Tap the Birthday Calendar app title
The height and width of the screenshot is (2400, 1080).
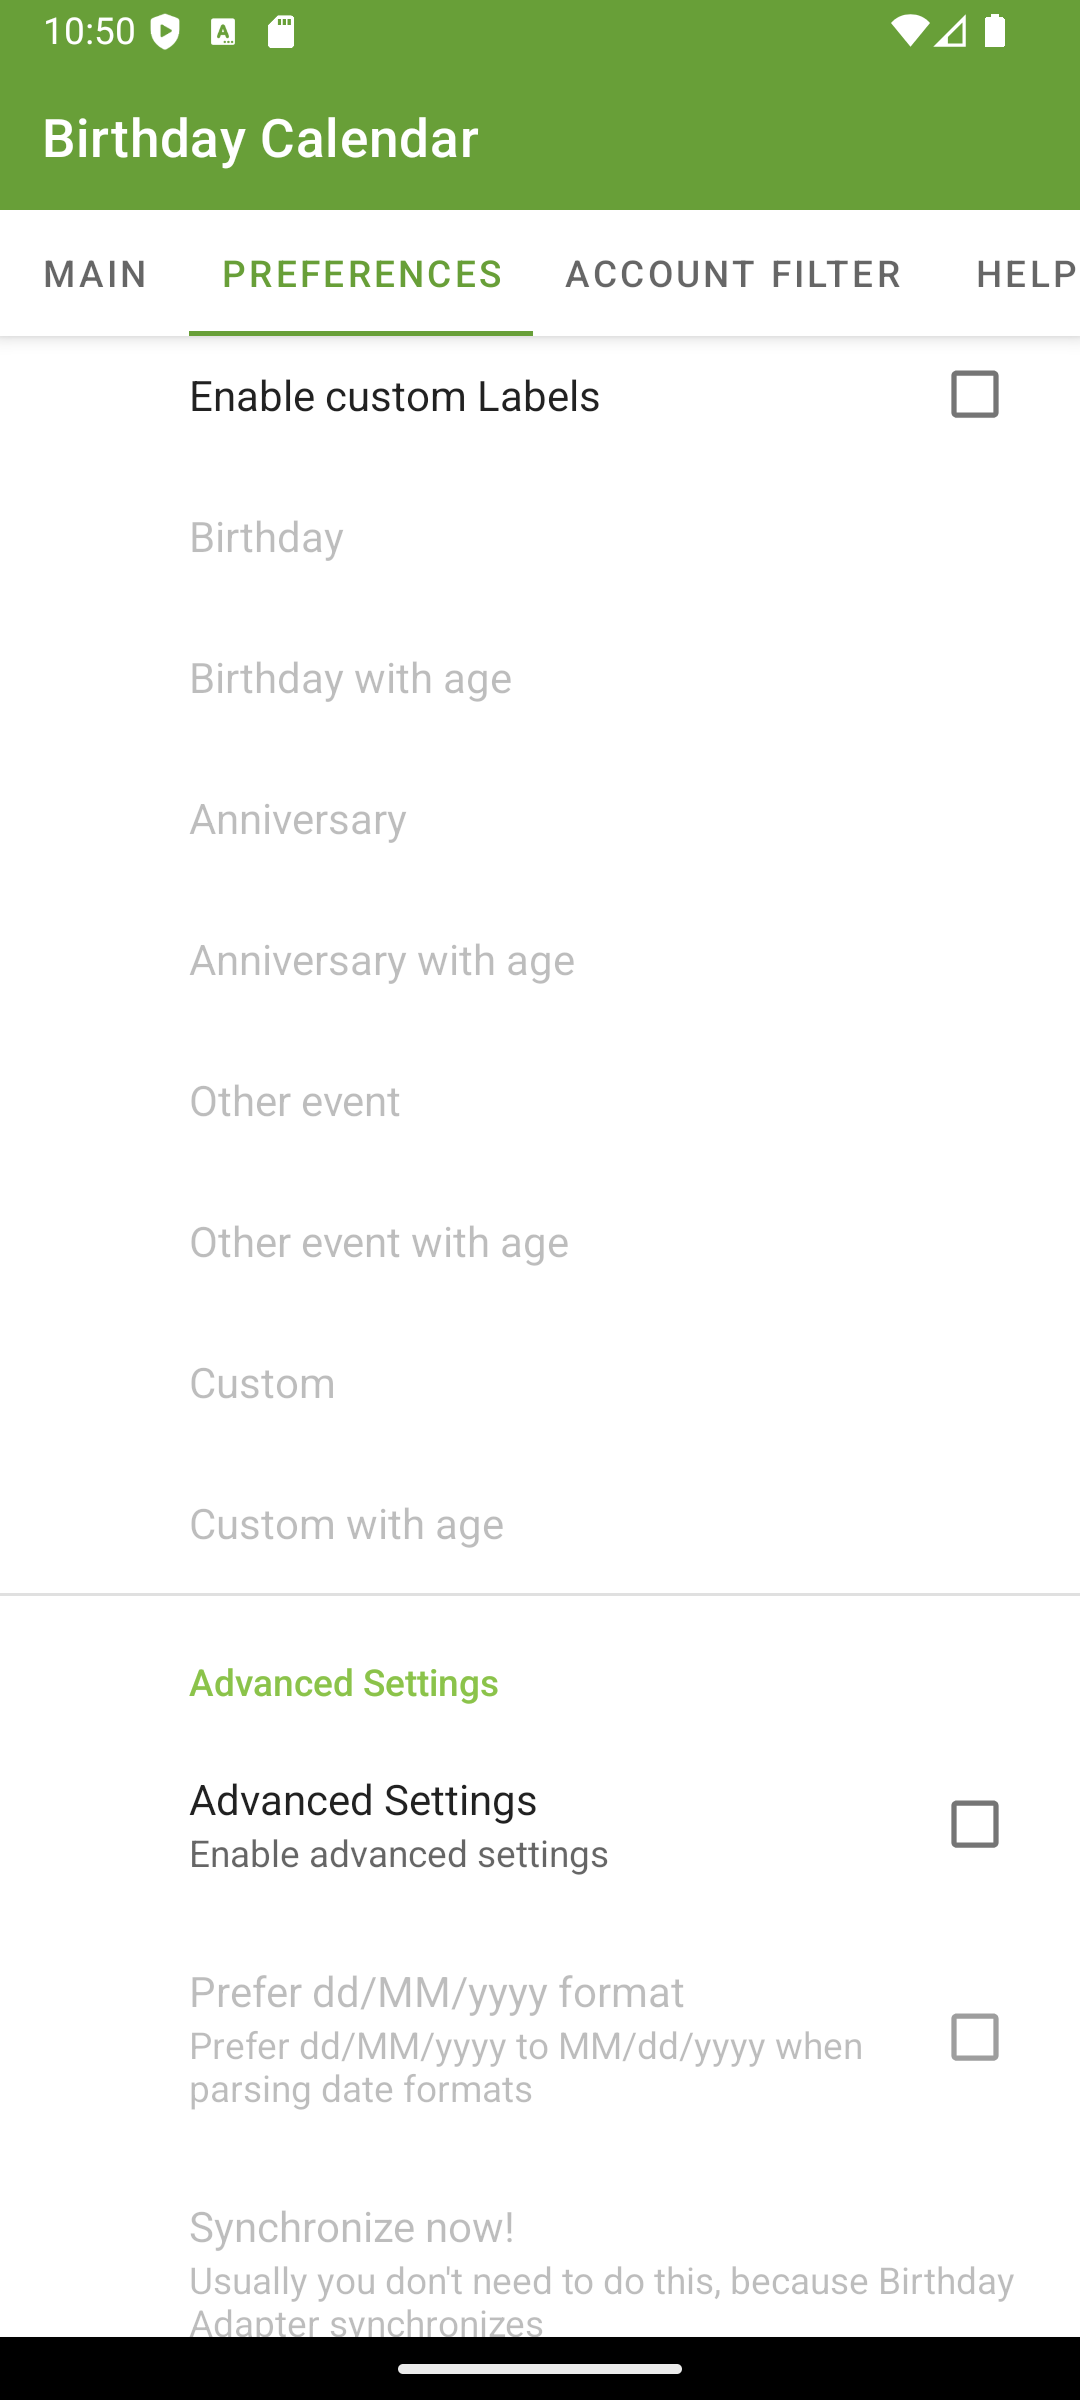point(260,138)
